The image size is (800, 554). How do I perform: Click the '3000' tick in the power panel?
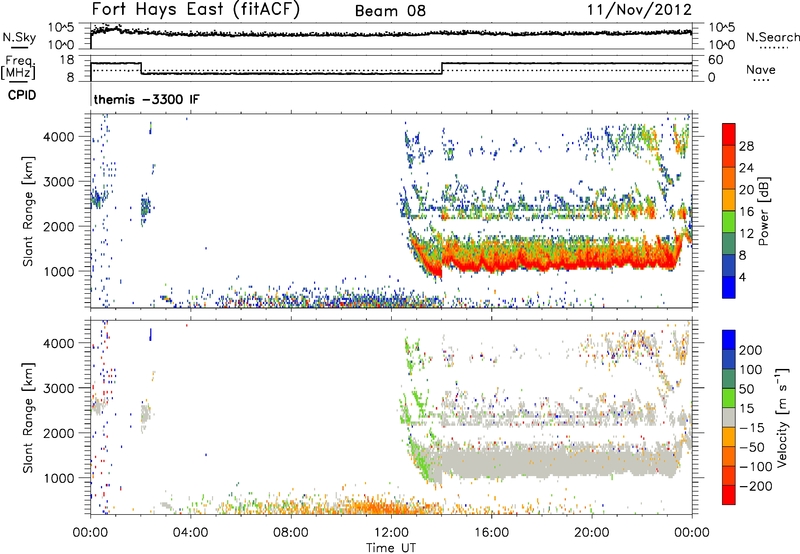(x=59, y=182)
